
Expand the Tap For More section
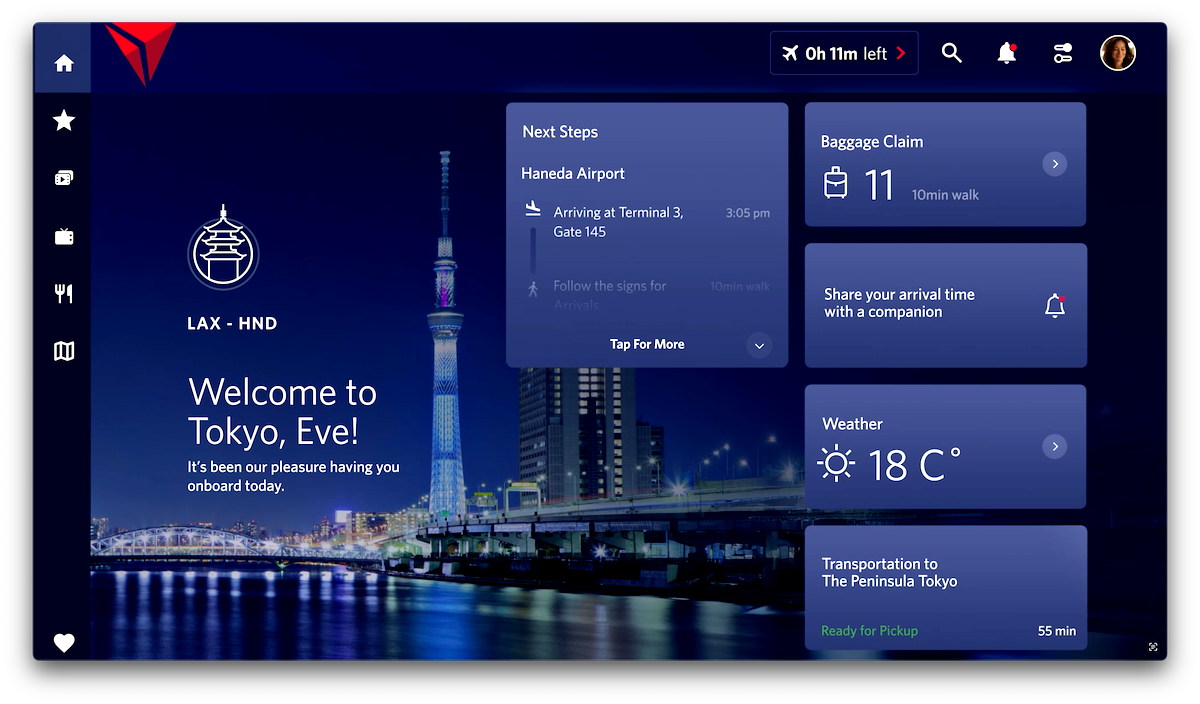647,344
